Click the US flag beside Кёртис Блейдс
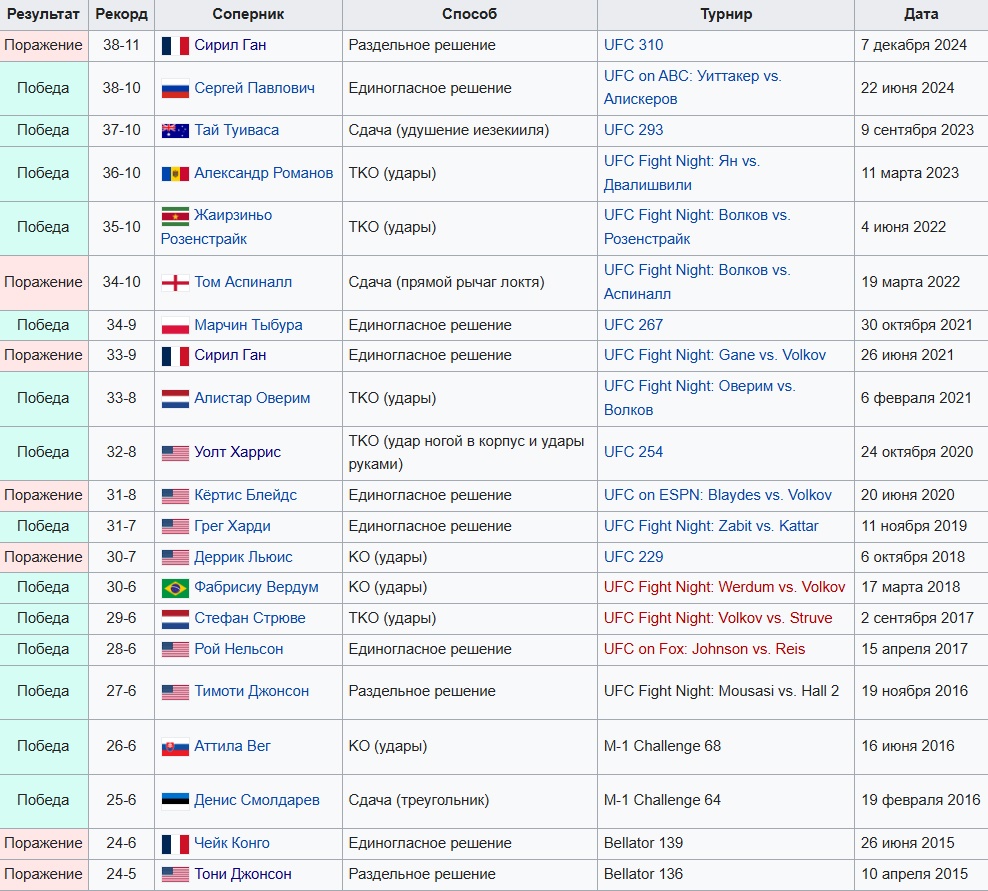The height and width of the screenshot is (891, 988). click(175, 495)
